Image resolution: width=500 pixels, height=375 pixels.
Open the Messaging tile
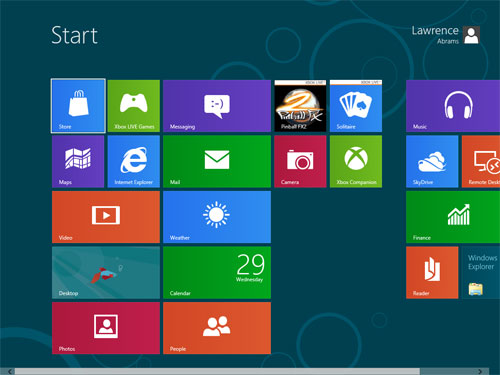click(217, 106)
